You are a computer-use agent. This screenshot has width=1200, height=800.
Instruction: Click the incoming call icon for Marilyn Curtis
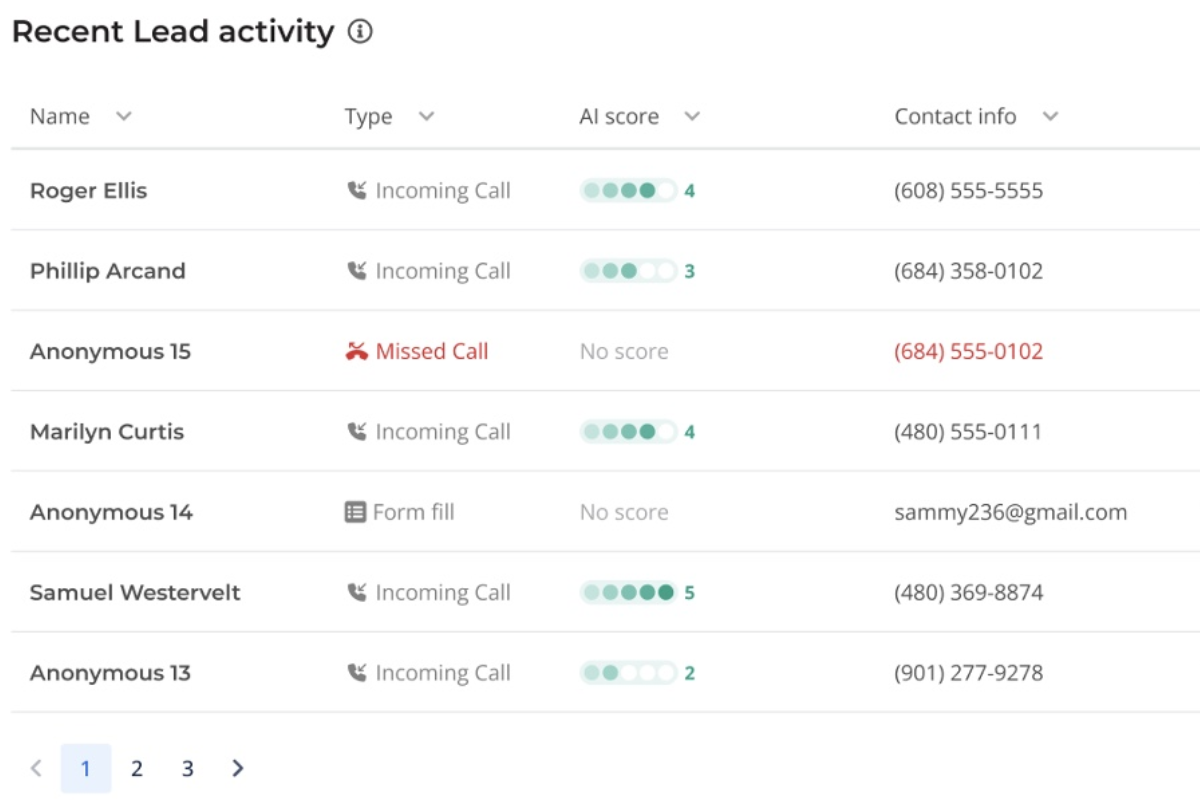[356, 432]
